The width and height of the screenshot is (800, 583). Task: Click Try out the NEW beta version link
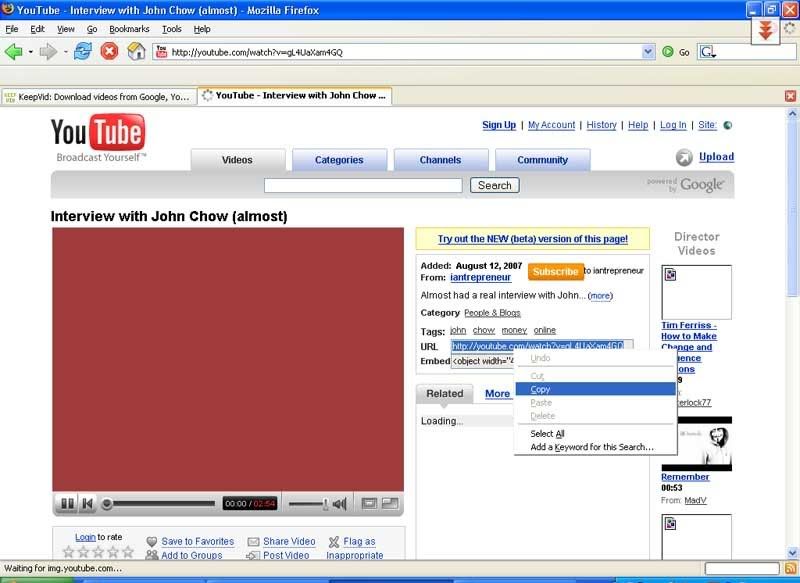[x=533, y=239]
